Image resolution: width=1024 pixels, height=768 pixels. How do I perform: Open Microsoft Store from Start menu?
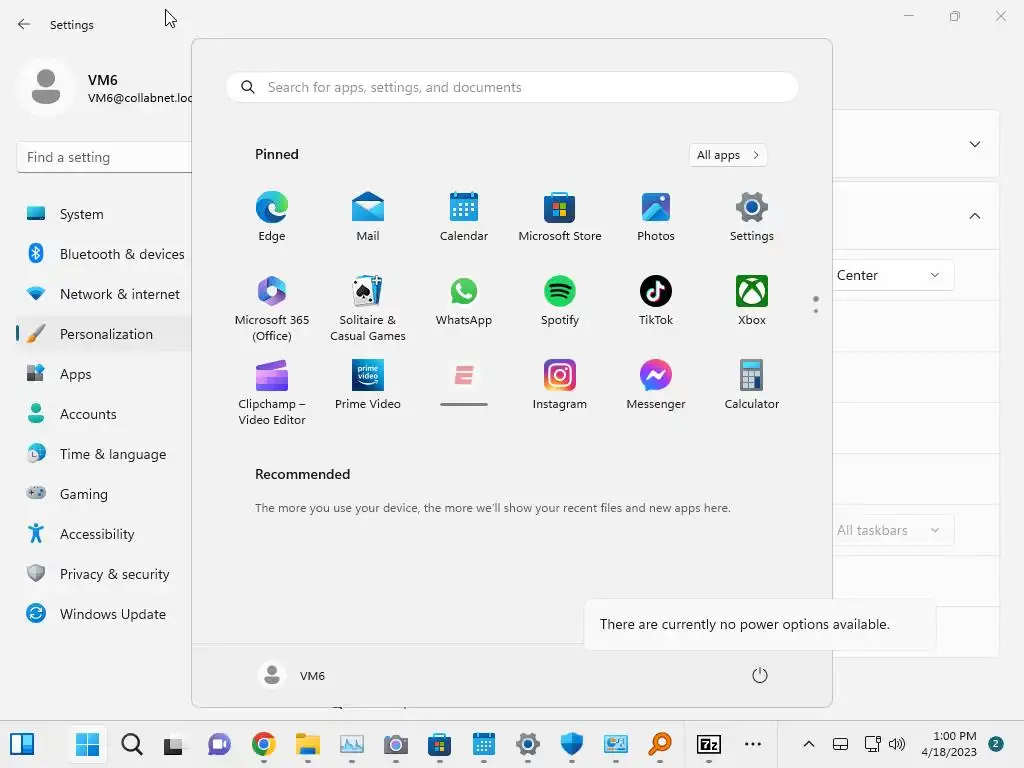[x=560, y=217]
